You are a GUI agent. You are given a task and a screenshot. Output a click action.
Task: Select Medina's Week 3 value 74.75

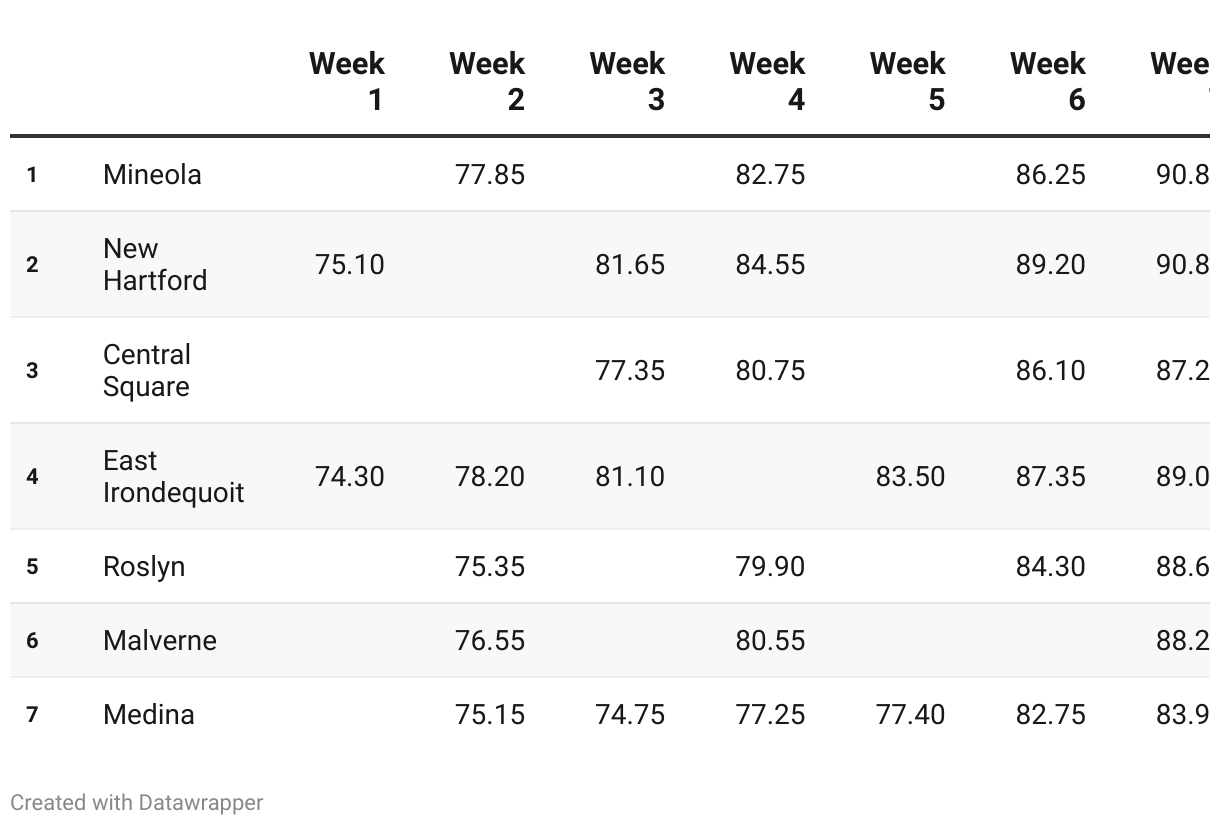[x=630, y=715]
